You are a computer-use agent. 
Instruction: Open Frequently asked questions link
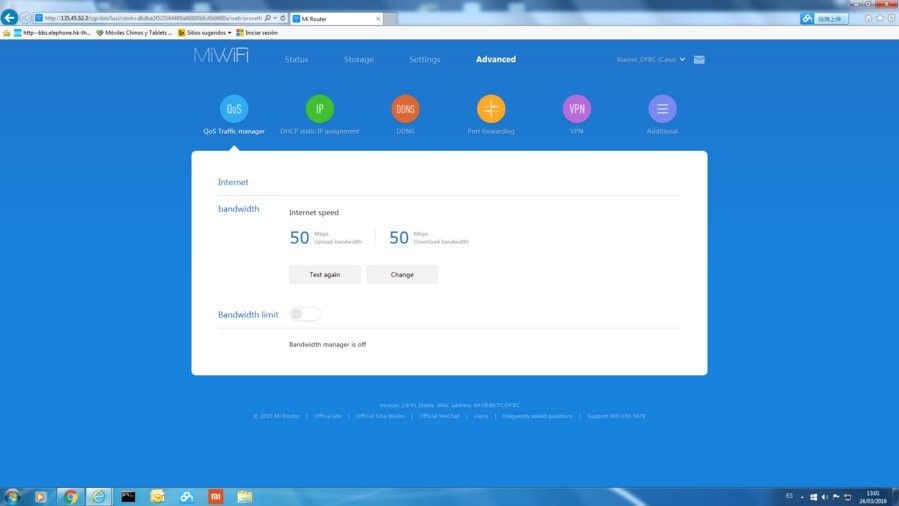537,416
